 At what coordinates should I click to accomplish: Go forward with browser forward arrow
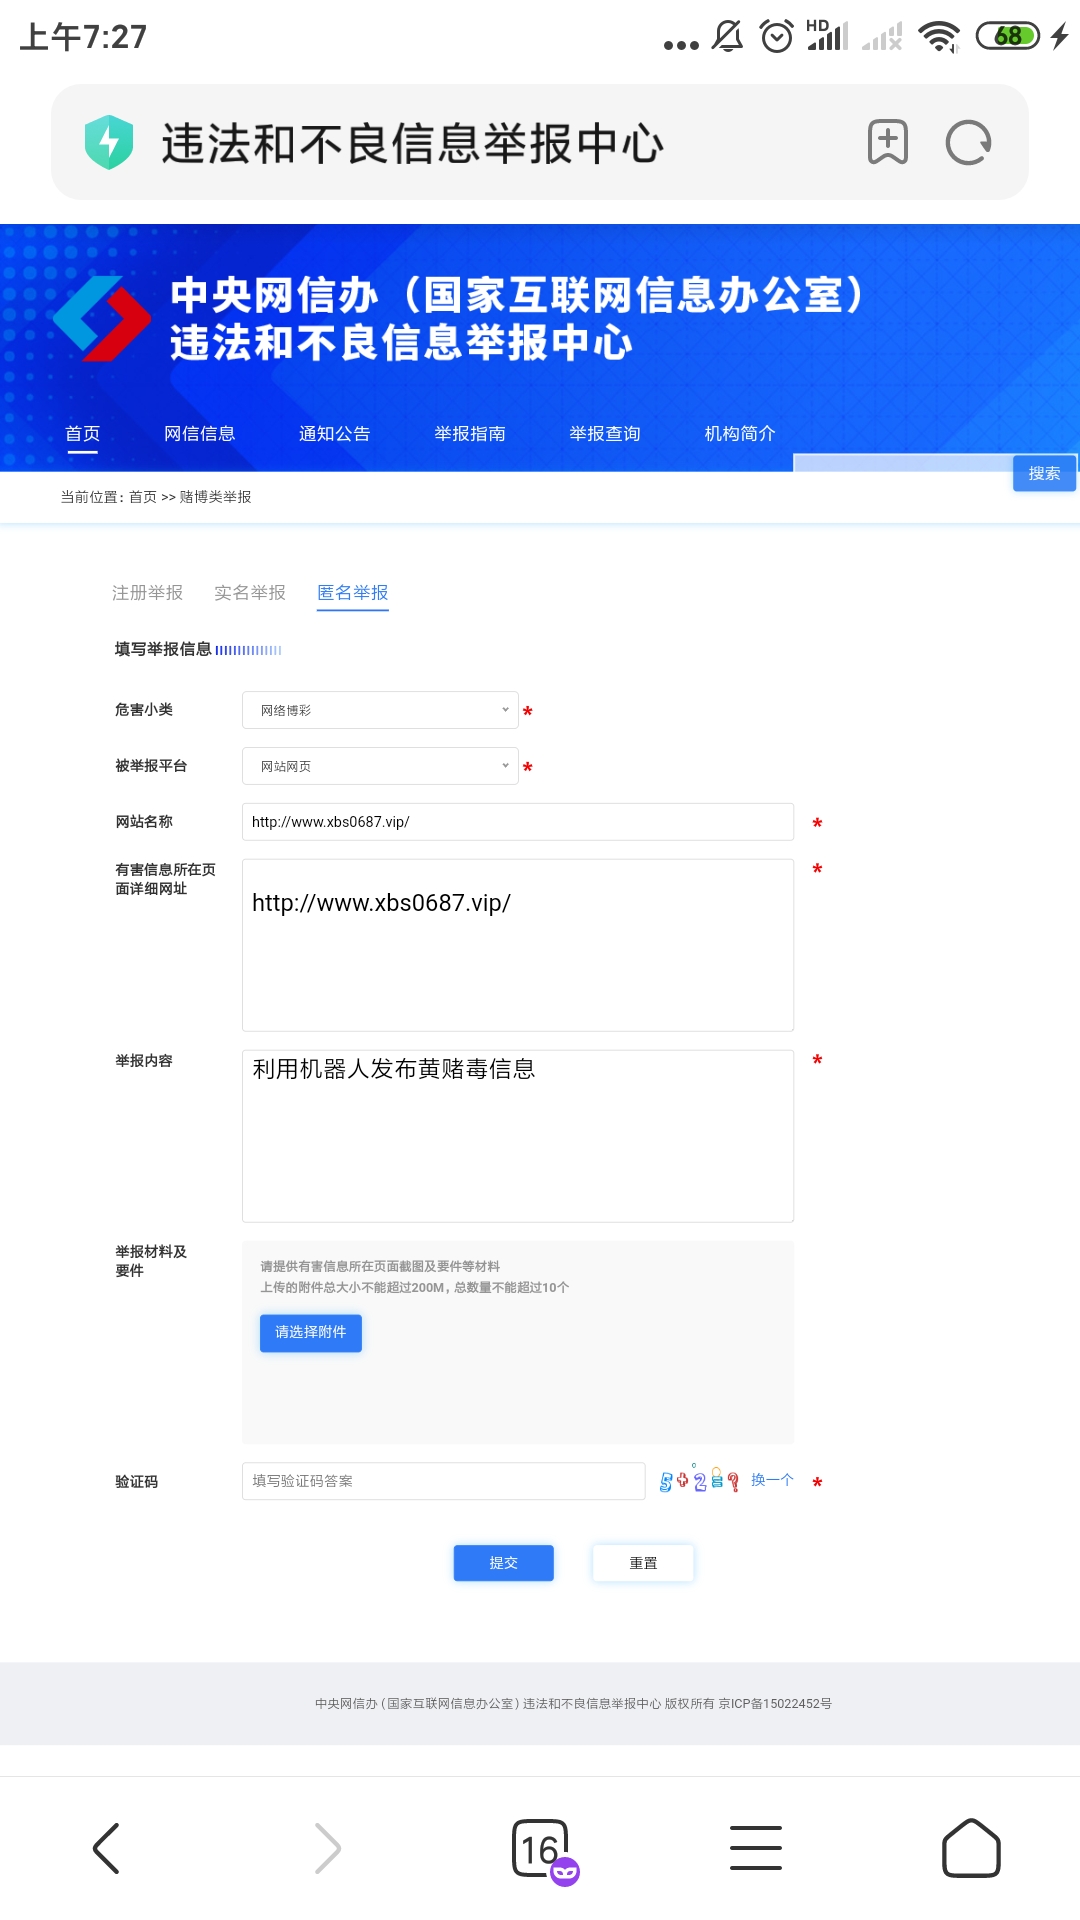pos(328,1848)
